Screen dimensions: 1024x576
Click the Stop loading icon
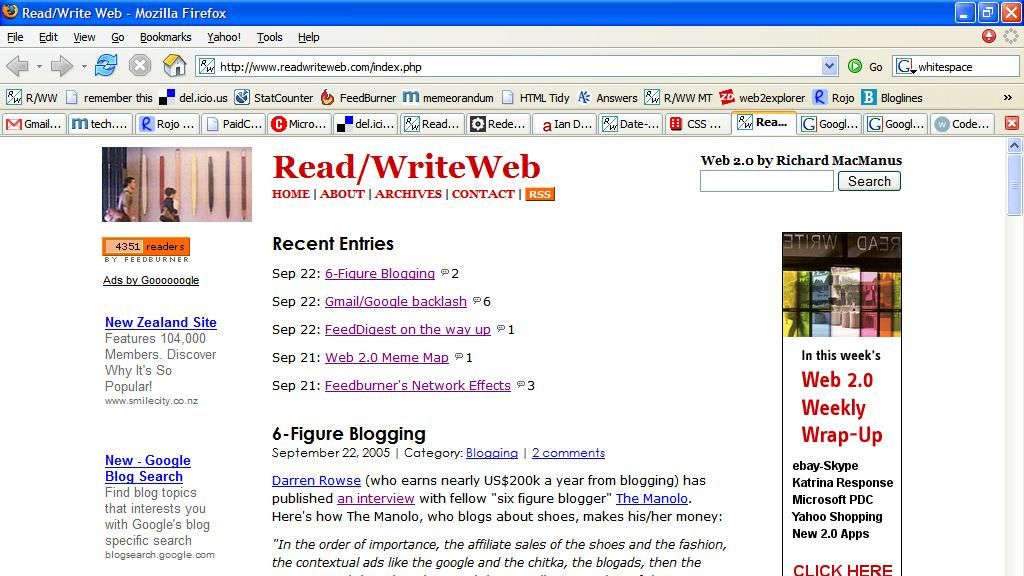click(140, 66)
